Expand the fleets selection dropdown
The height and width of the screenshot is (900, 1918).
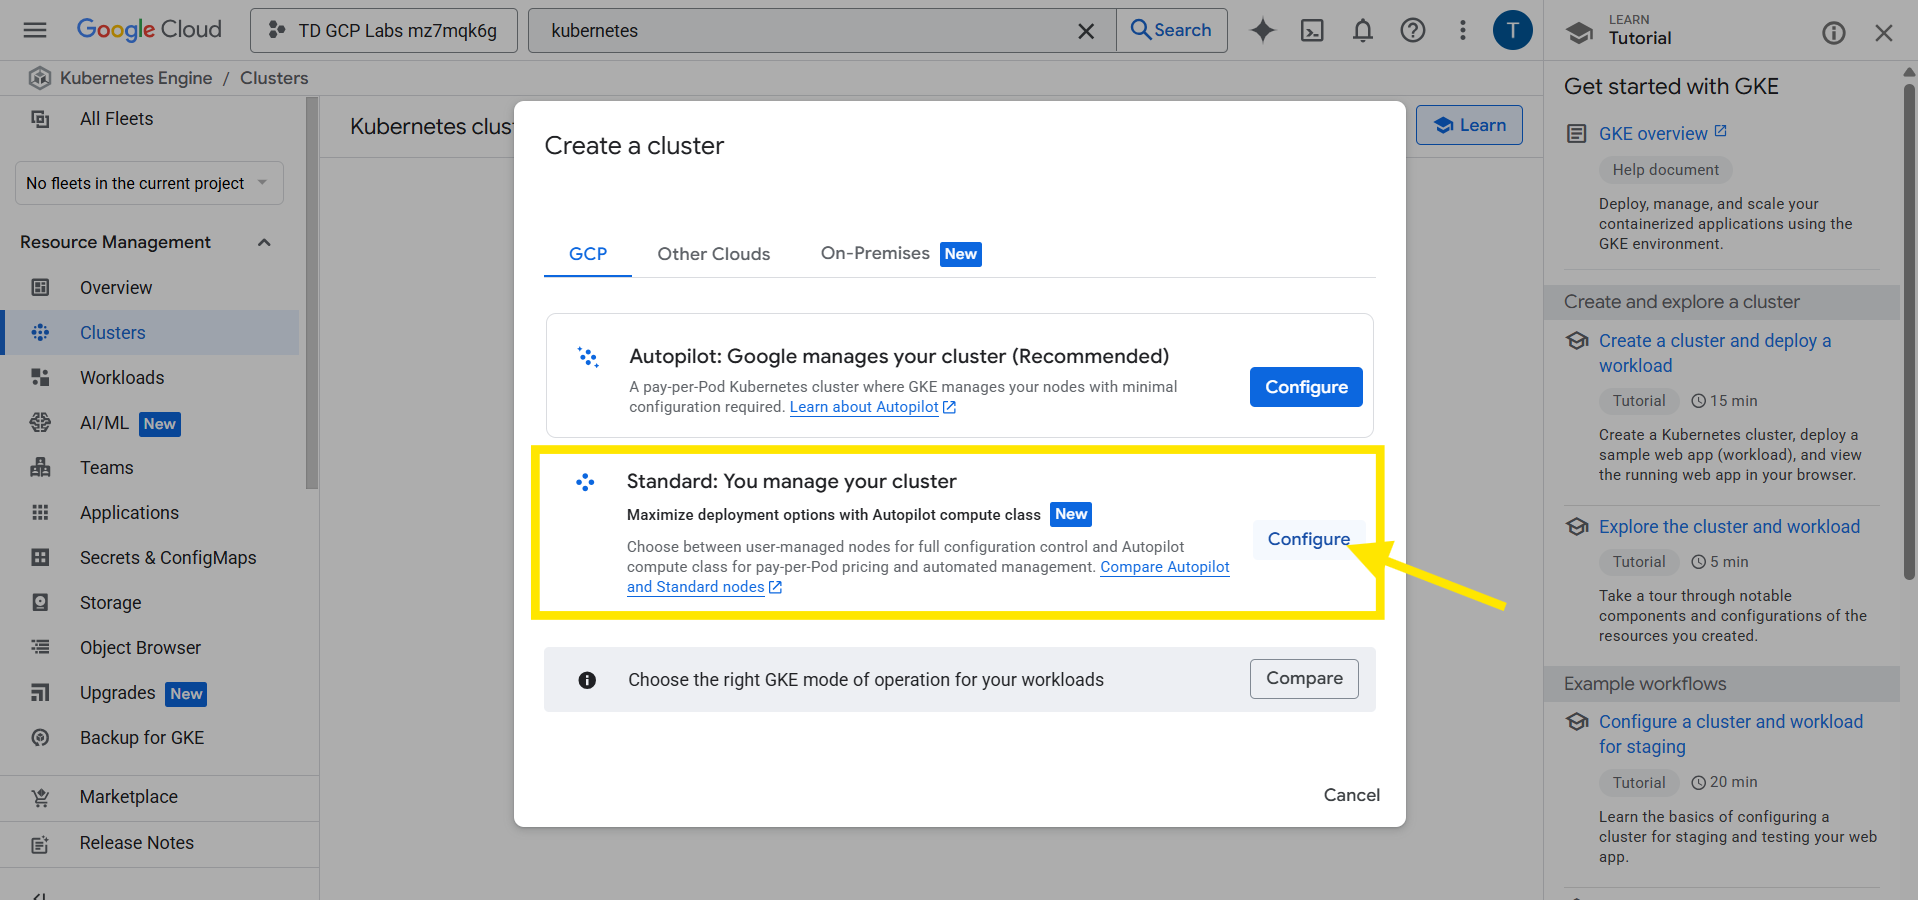[x=149, y=183]
